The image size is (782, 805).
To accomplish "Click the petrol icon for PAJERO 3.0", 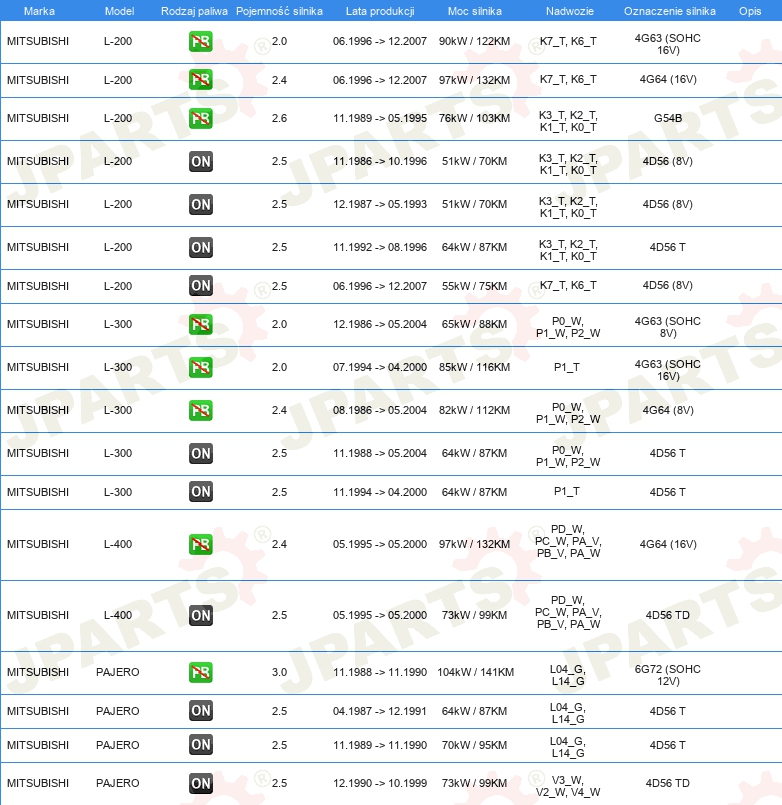I will 201,673.
